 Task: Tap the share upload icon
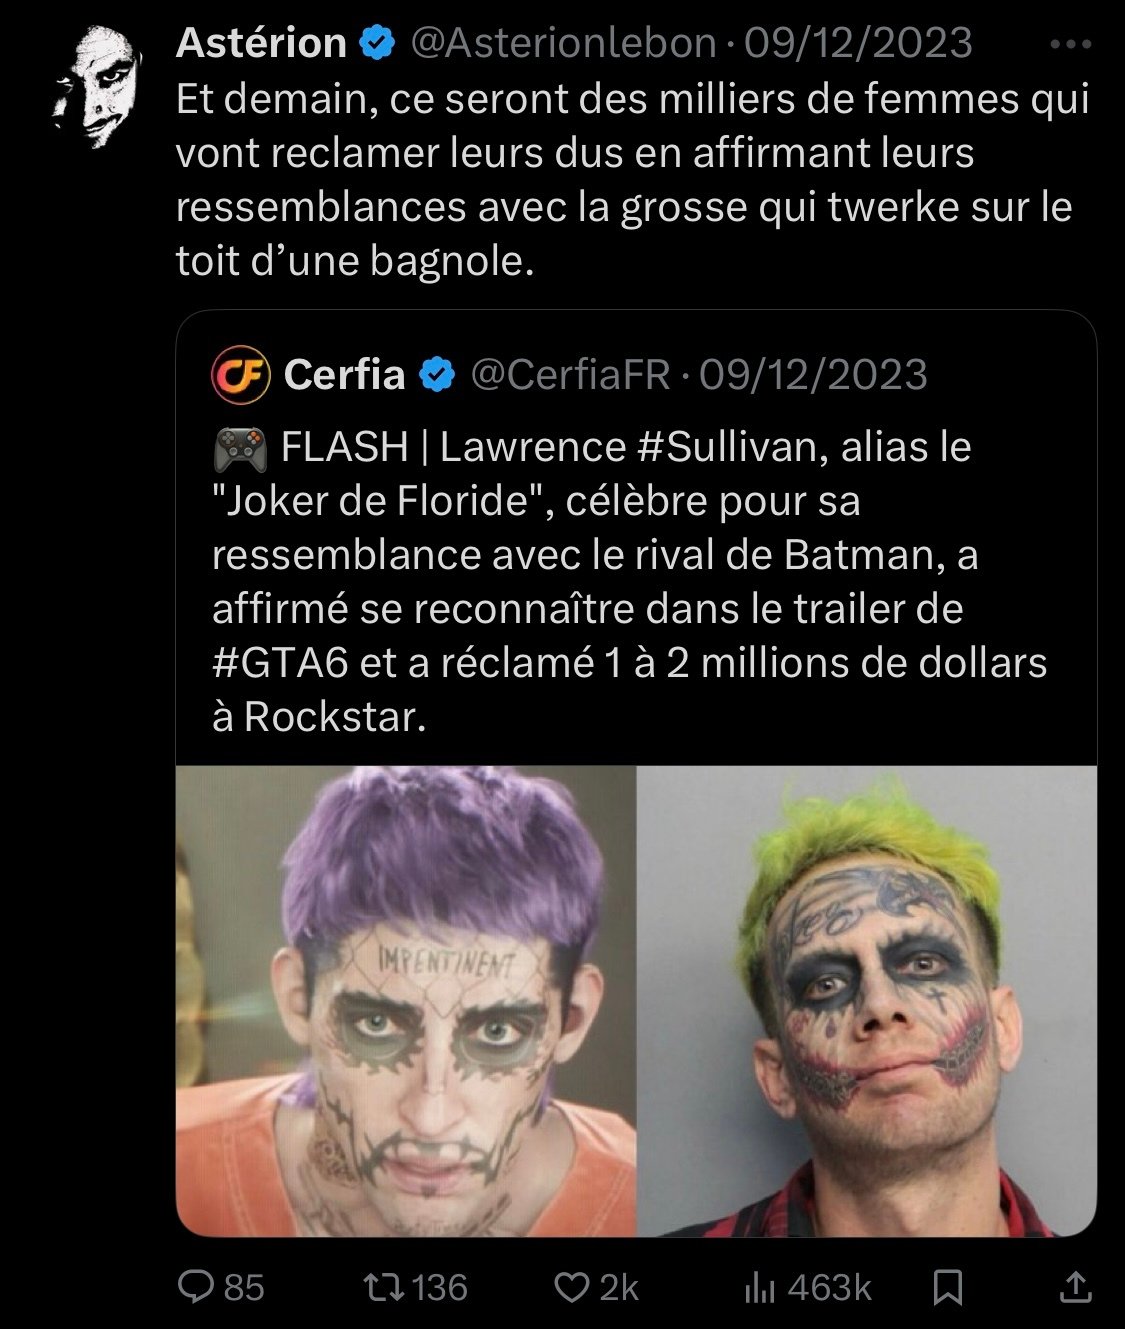(1075, 1286)
